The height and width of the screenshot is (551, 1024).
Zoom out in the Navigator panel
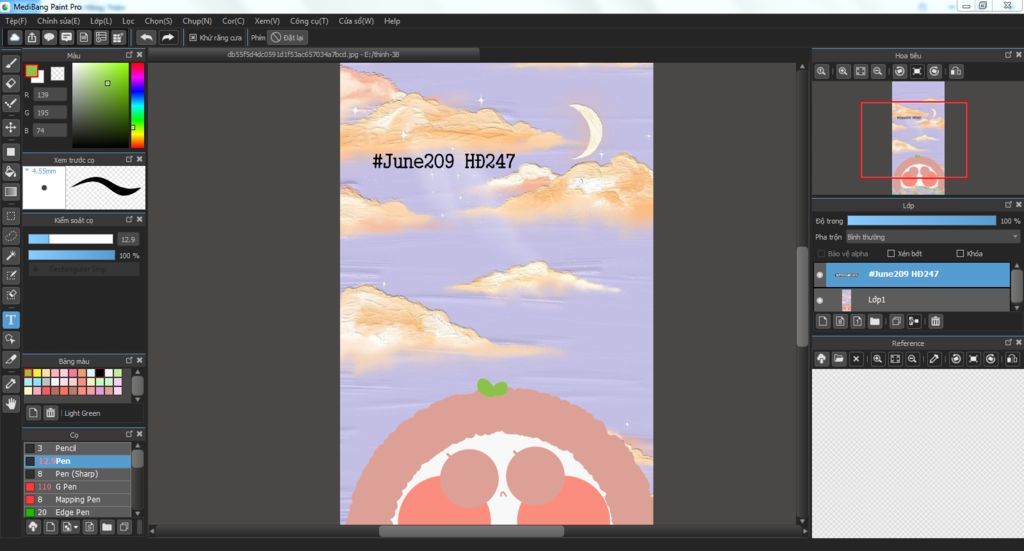click(878, 71)
